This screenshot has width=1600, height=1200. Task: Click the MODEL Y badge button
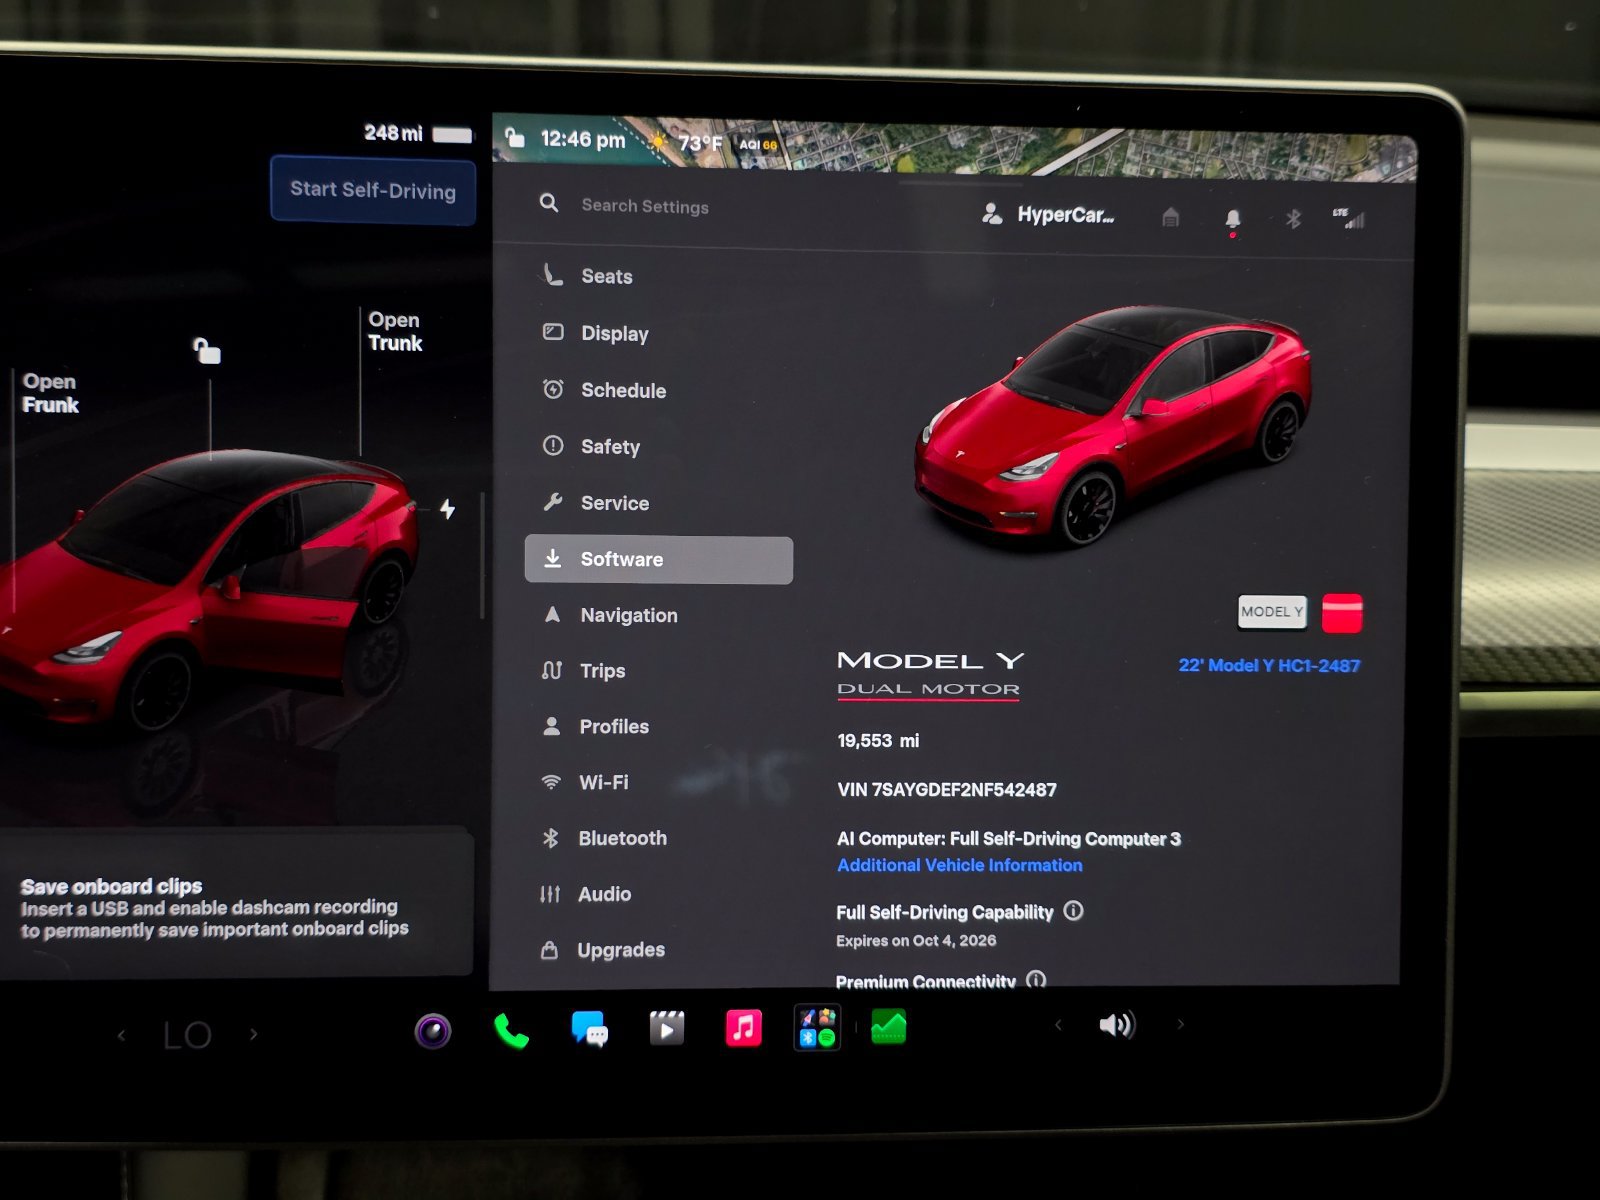click(1272, 612)
